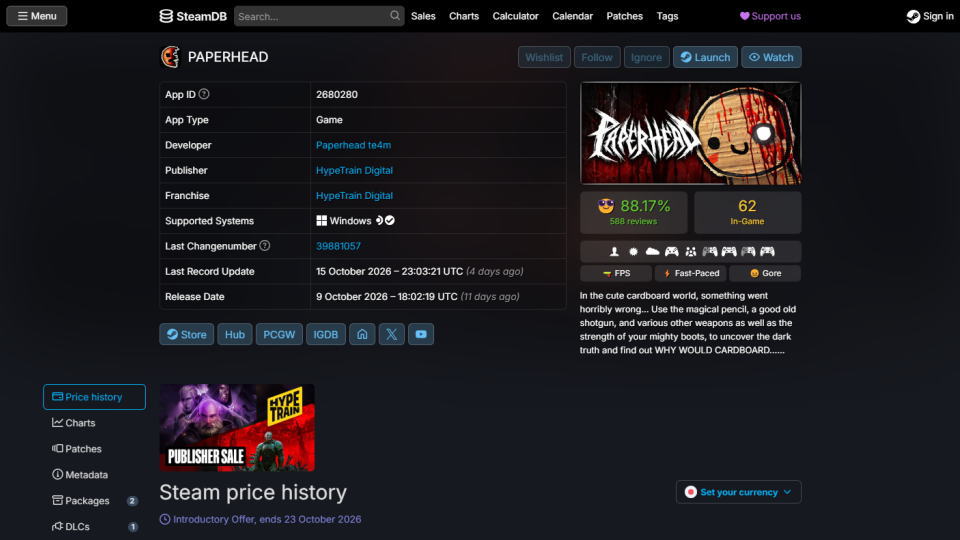
Task: Open the Patches item in top navigation
Action: [624, 16]
